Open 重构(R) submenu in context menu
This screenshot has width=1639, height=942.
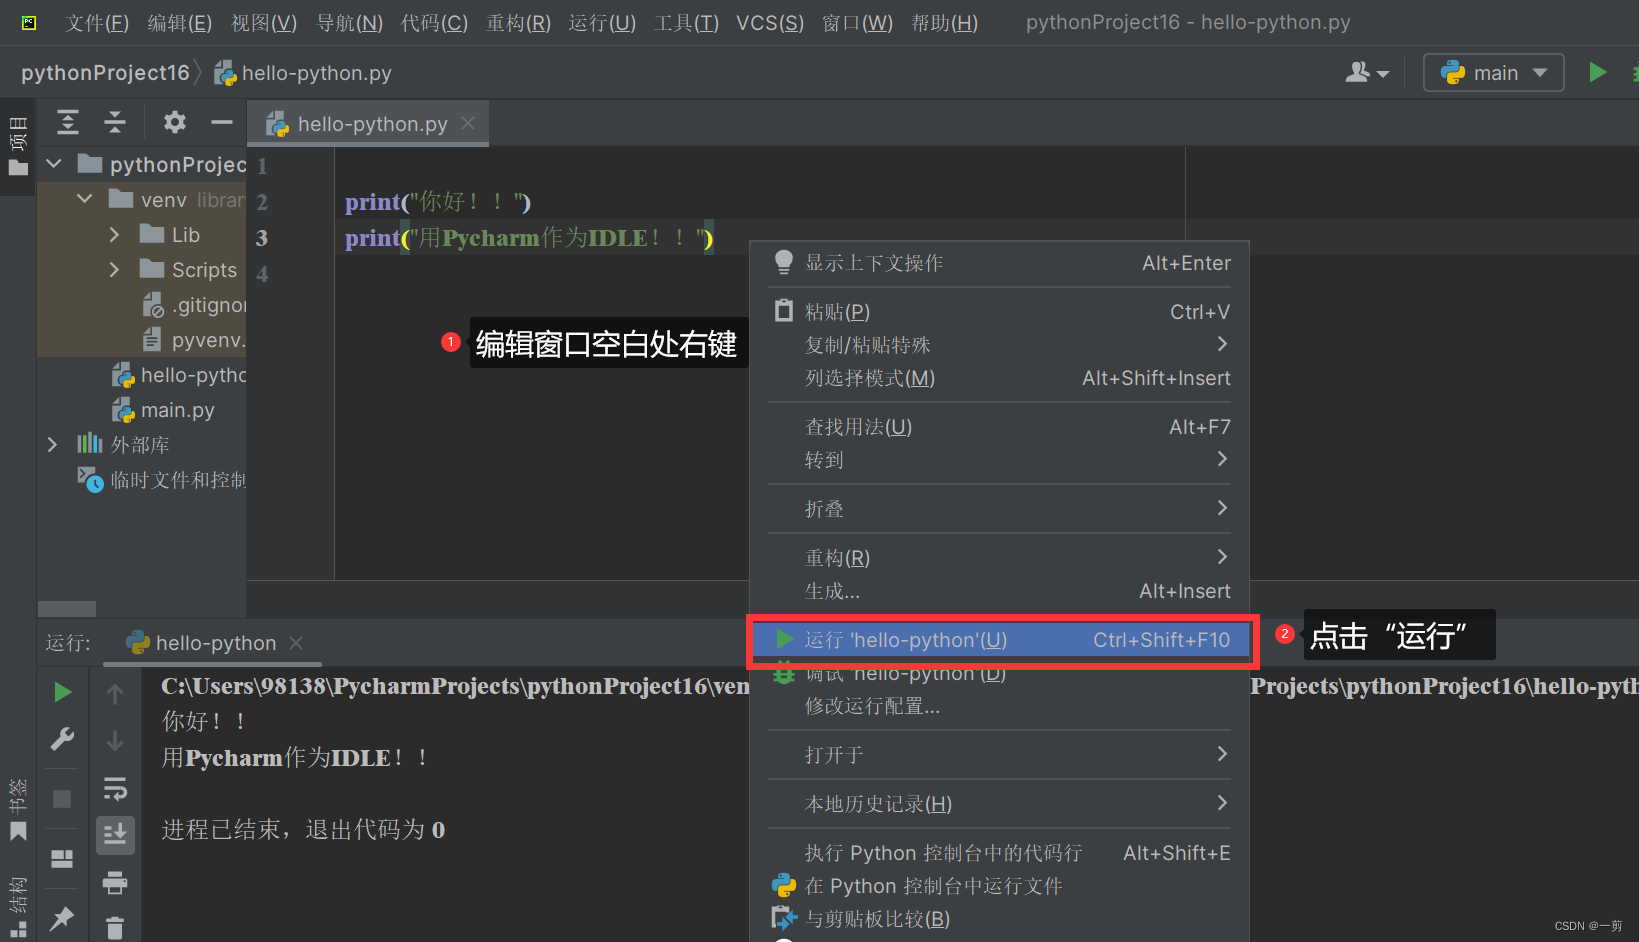click(1000, 557)
